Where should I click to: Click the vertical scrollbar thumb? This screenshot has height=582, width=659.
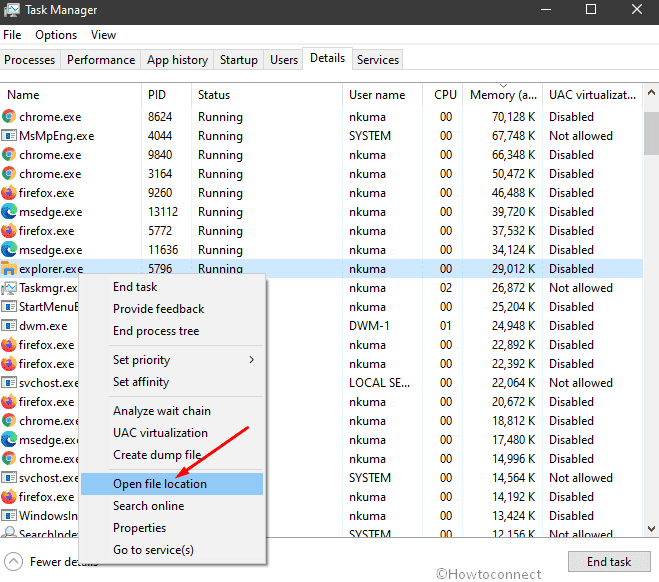651,134
